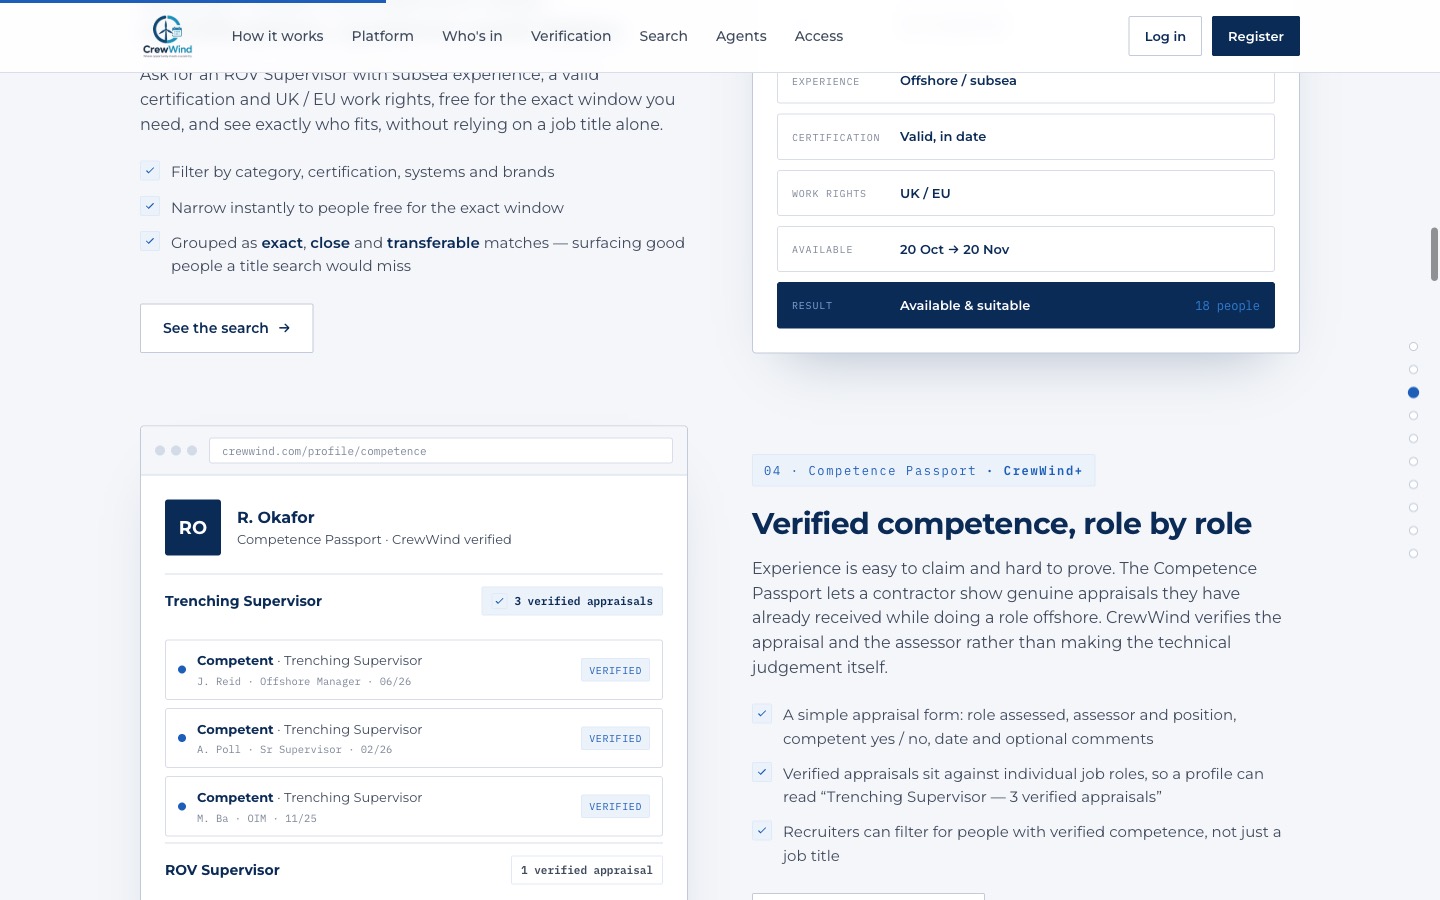1440x900 pixels.
Task: Click the RO avatar for R. Okafor
Action: (193, 527)
